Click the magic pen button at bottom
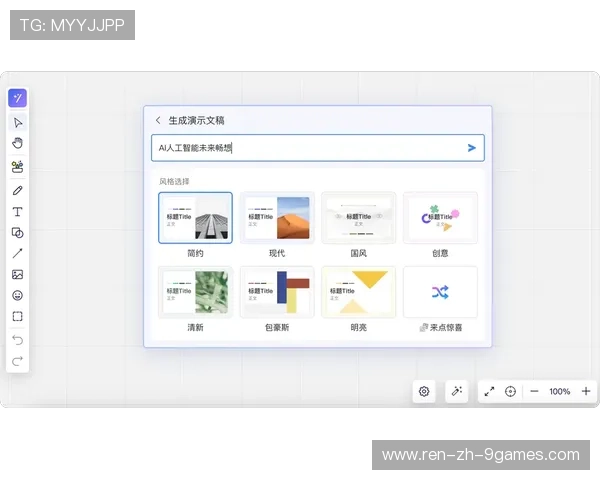The height and width of the screenshot is (480, 600). coord(457,392)
